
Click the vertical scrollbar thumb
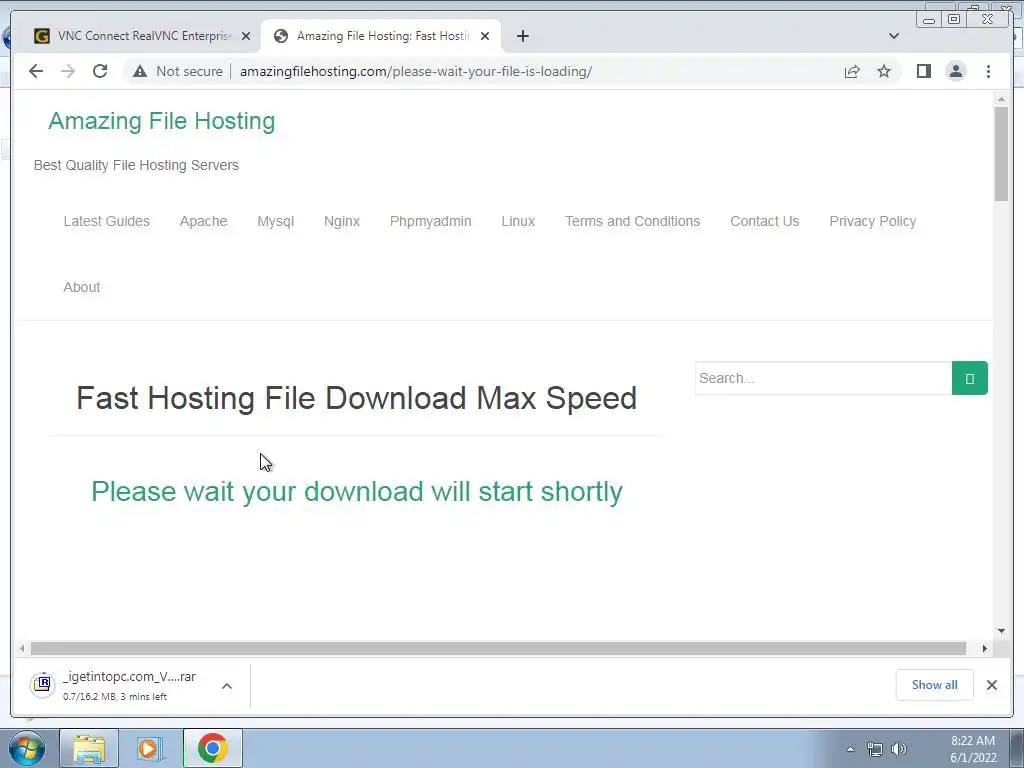pos(1001,153)
